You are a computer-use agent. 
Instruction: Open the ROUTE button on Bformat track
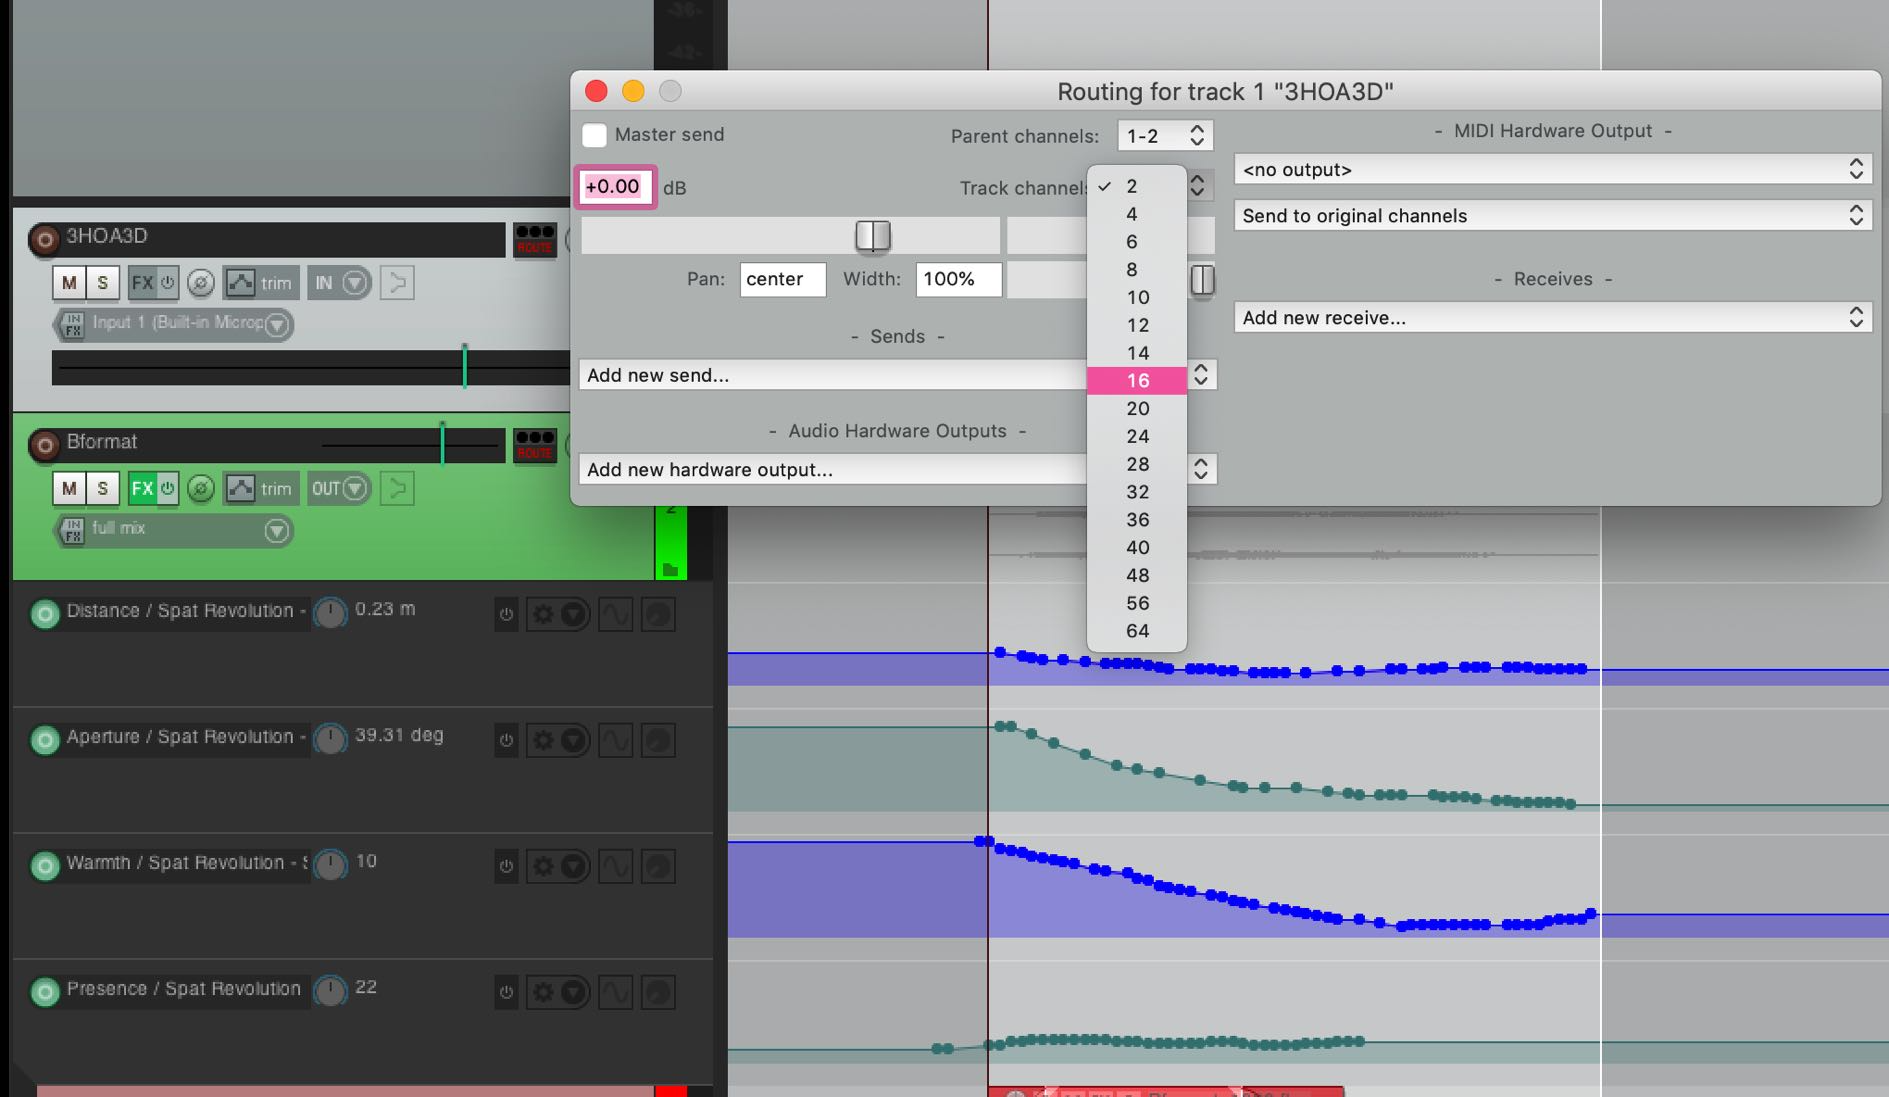pyautogui.click(x=534, y=445)
